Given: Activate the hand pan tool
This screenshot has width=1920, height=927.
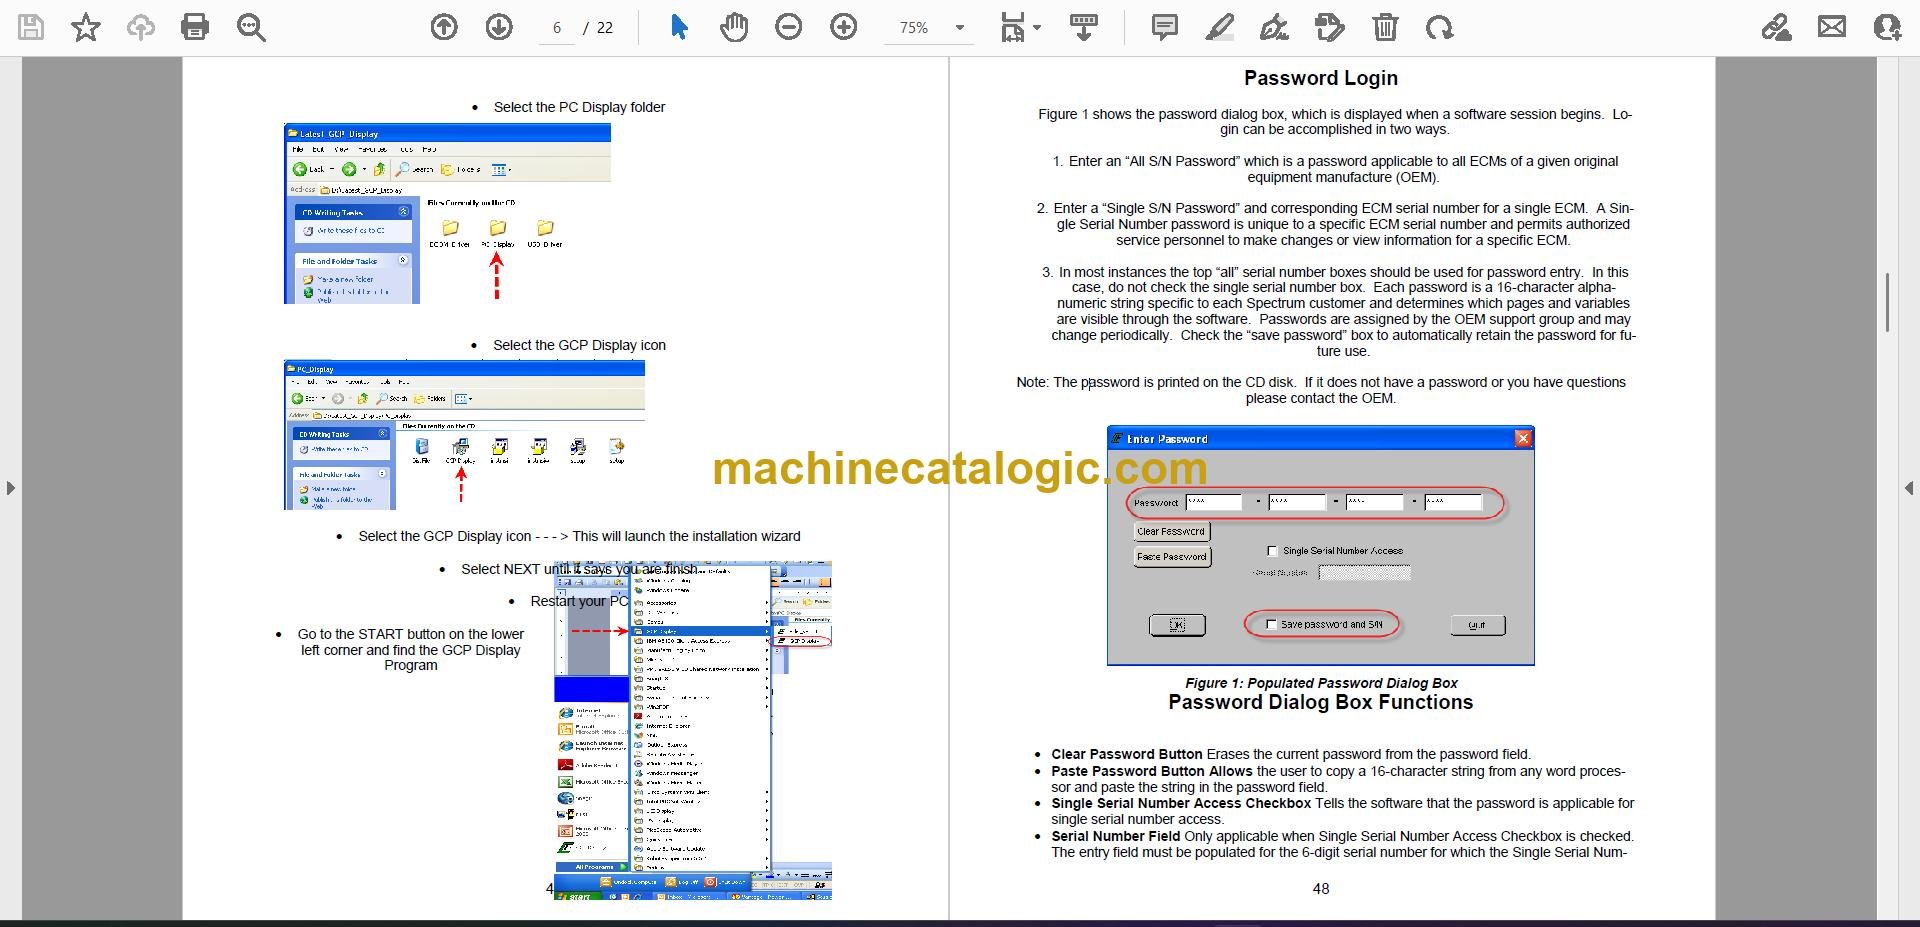Looking at the screenshot, I should click(734, 27).
